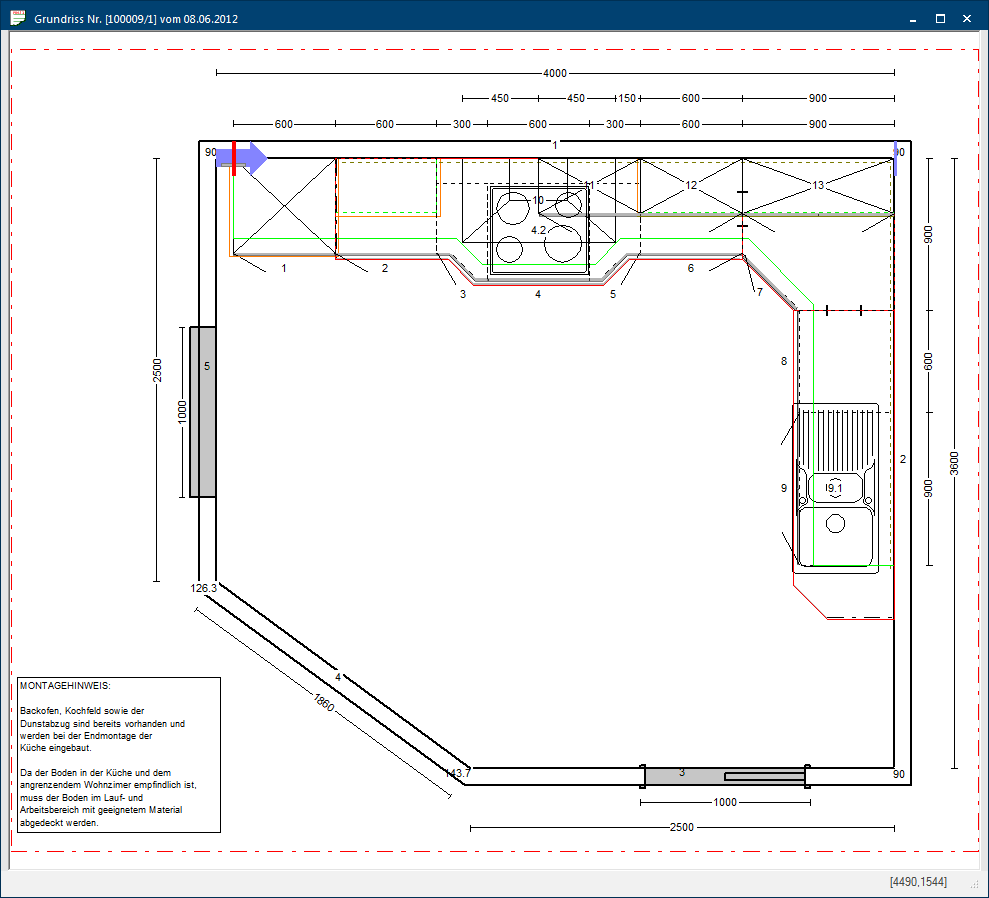Screen dimensions: 989x898
Task: Maximize the Grundriss window
Action: coord(940,18)
